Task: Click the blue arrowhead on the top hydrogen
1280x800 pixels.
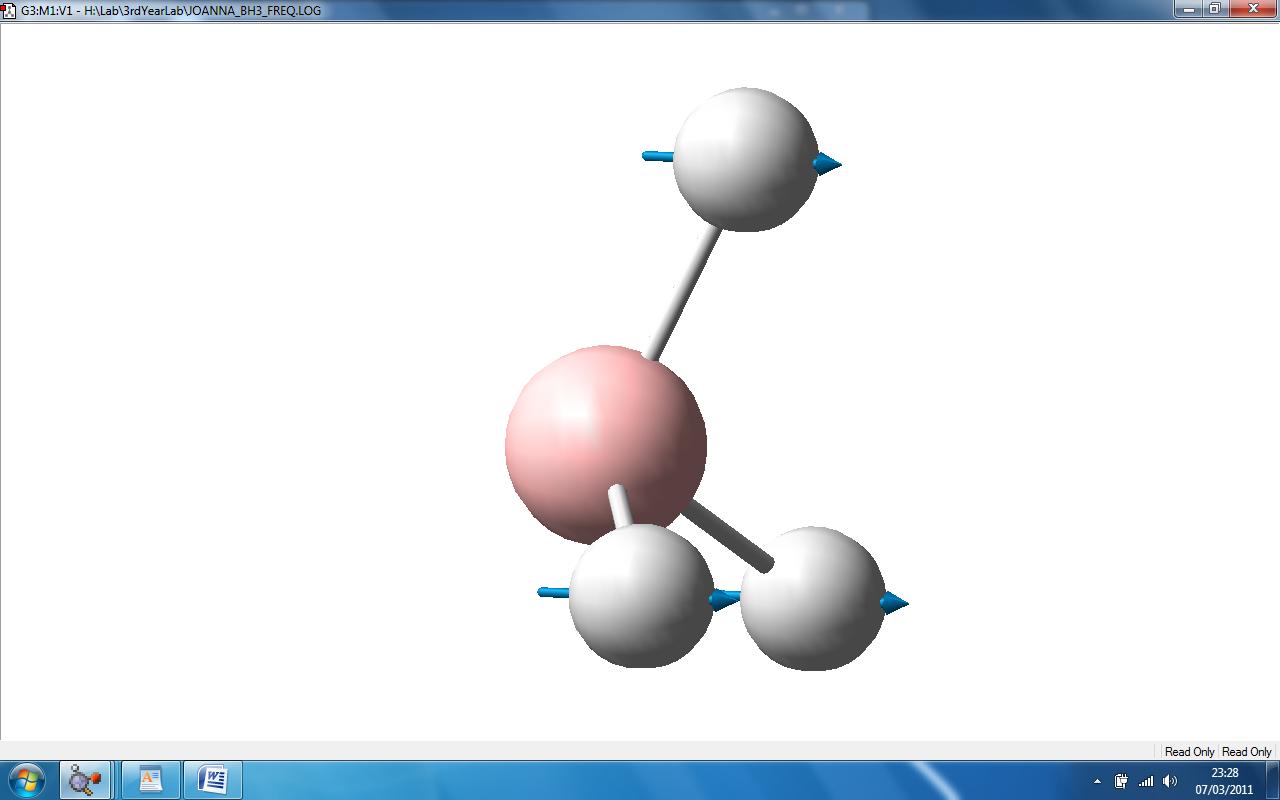Action: tap(827, 163)
